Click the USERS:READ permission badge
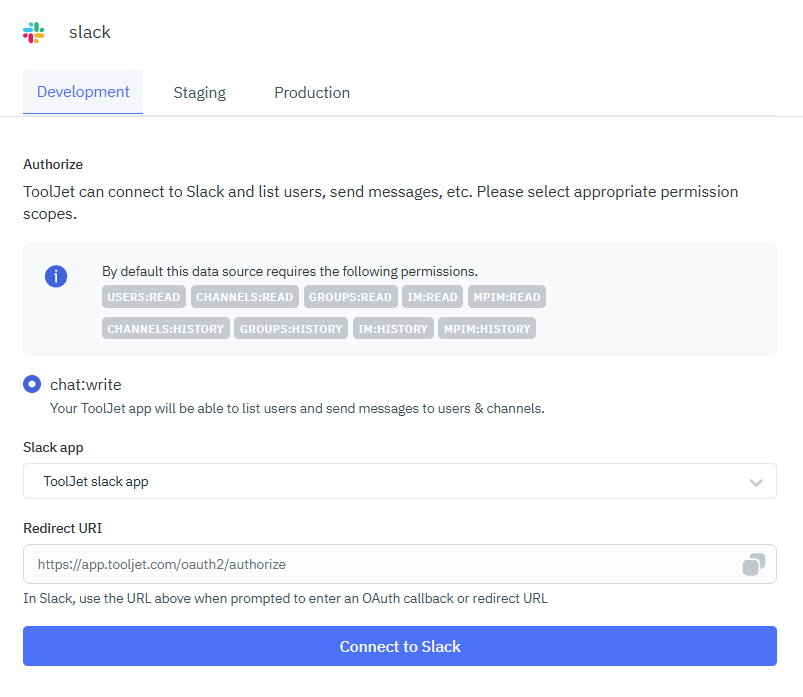 click(143, 296)
